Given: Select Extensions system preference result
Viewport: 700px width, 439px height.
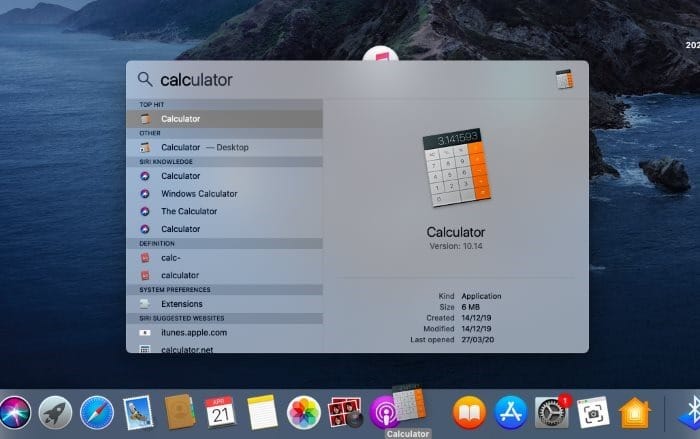Looking at the screenshot, I should click(x=224, y=304).
